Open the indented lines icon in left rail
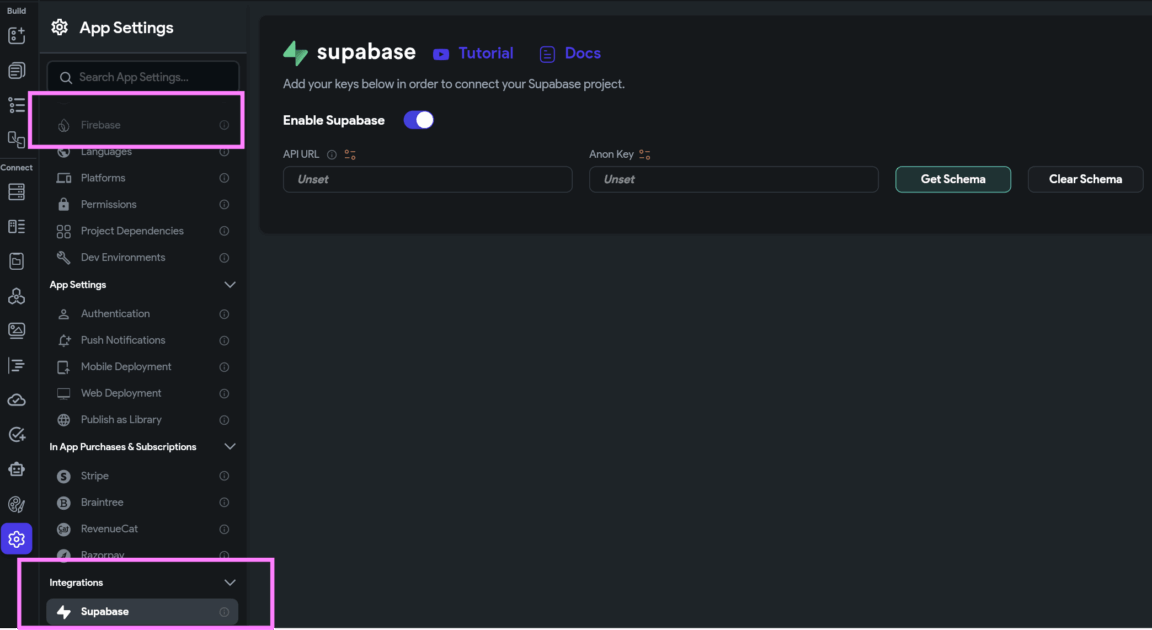The image size is (1152, 630). (16, 365)
